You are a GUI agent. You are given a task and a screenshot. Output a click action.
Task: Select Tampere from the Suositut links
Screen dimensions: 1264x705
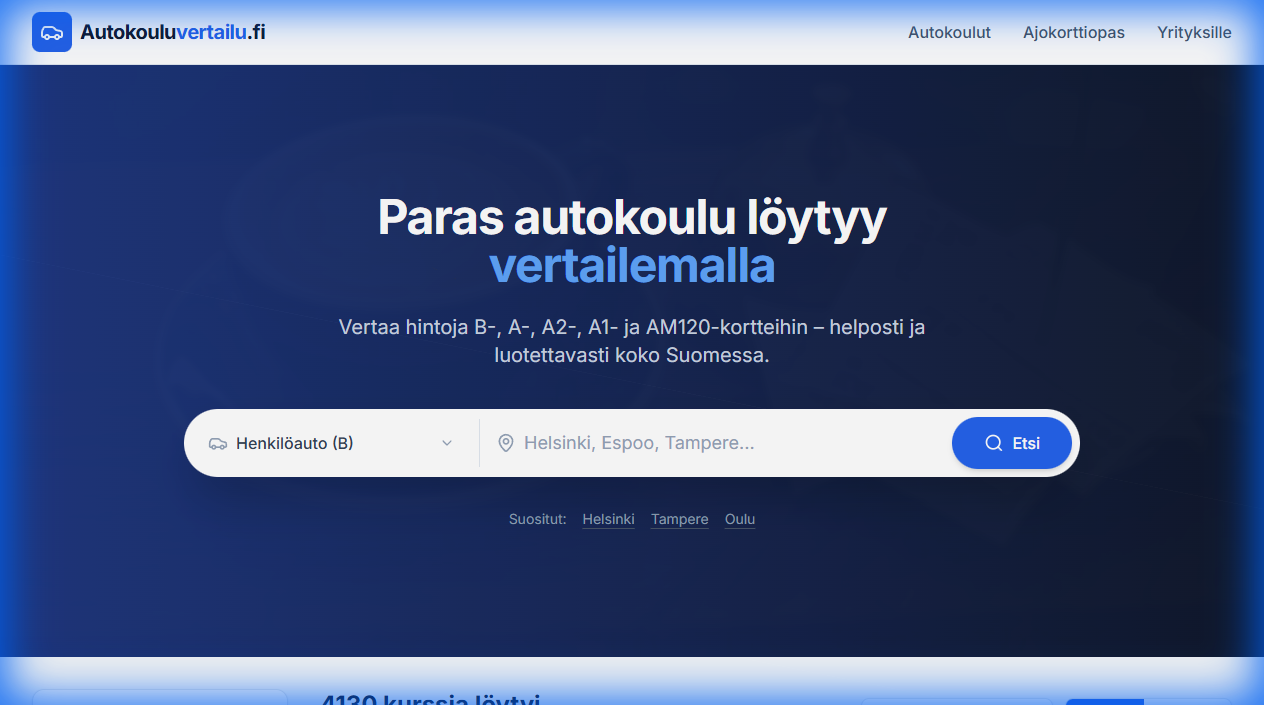point(679,519)
